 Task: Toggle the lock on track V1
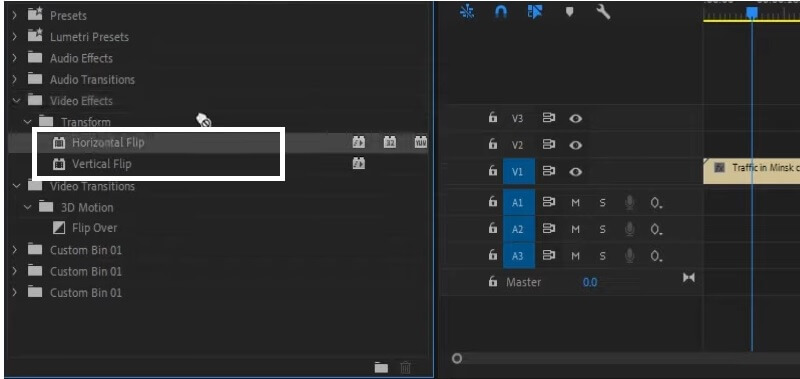point(492,171)
